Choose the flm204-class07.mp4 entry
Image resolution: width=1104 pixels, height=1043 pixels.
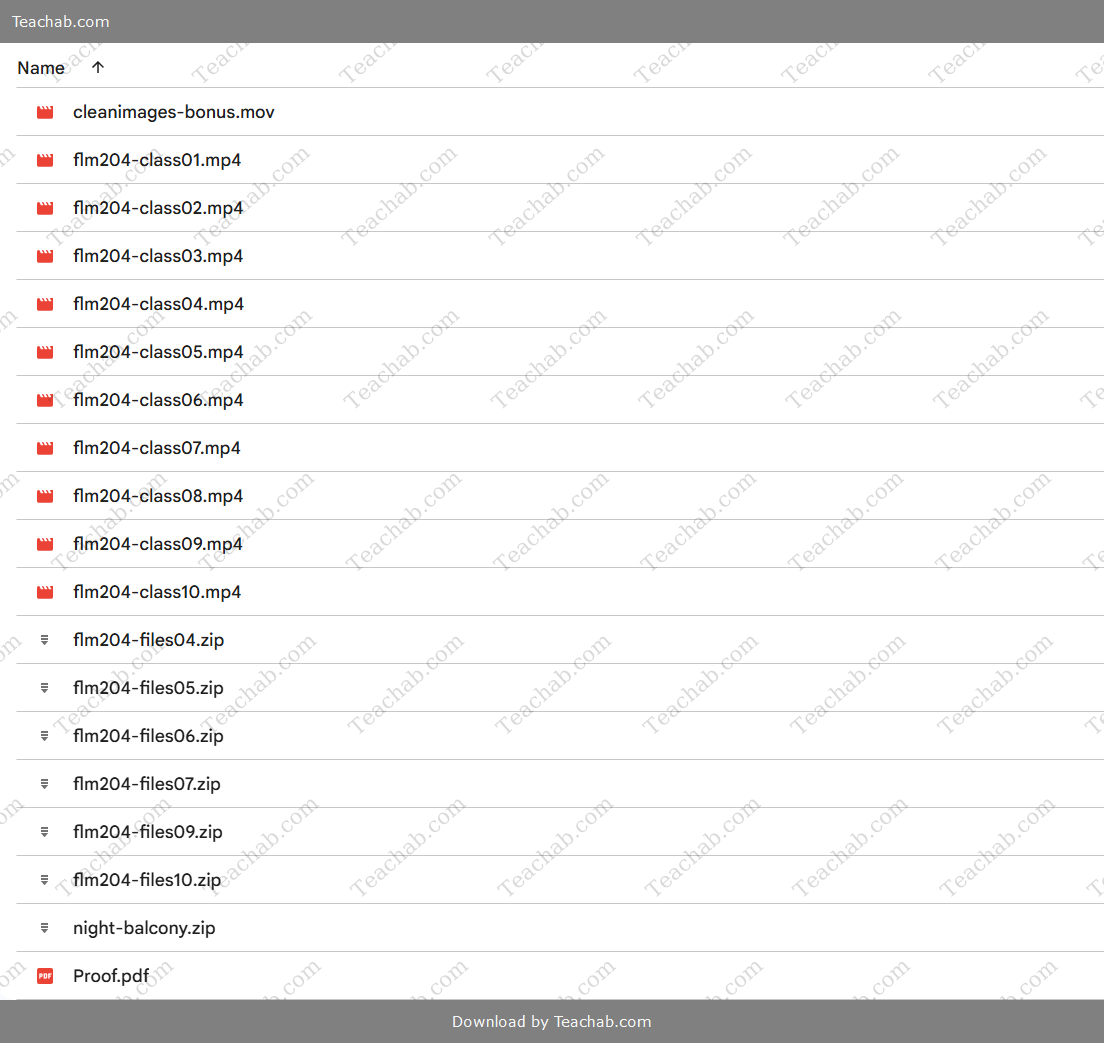coord(157,448)
